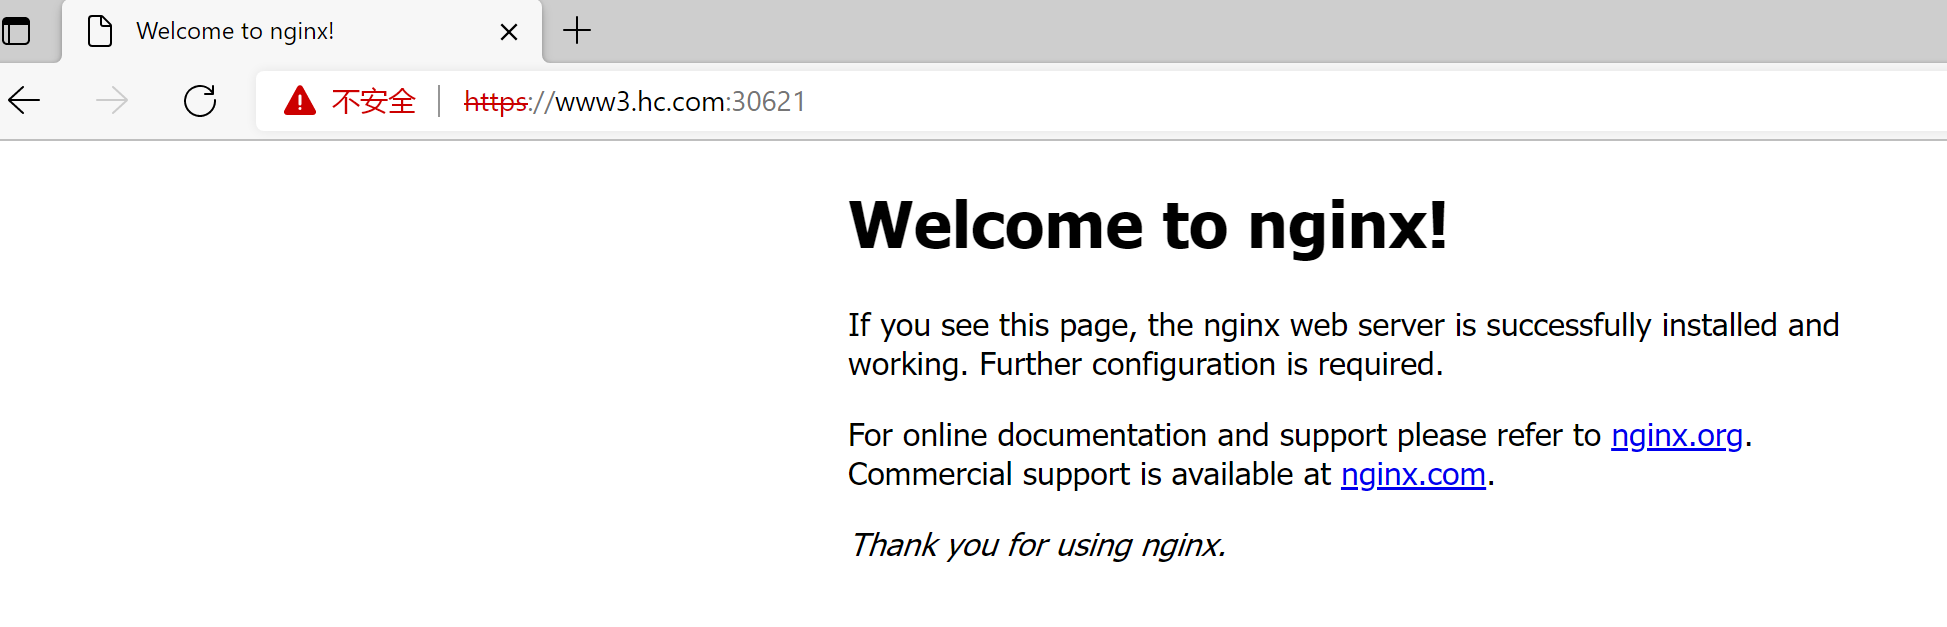Close the Welcome to nginx! tab
The image size is (1947, 627).
(508, 32)
